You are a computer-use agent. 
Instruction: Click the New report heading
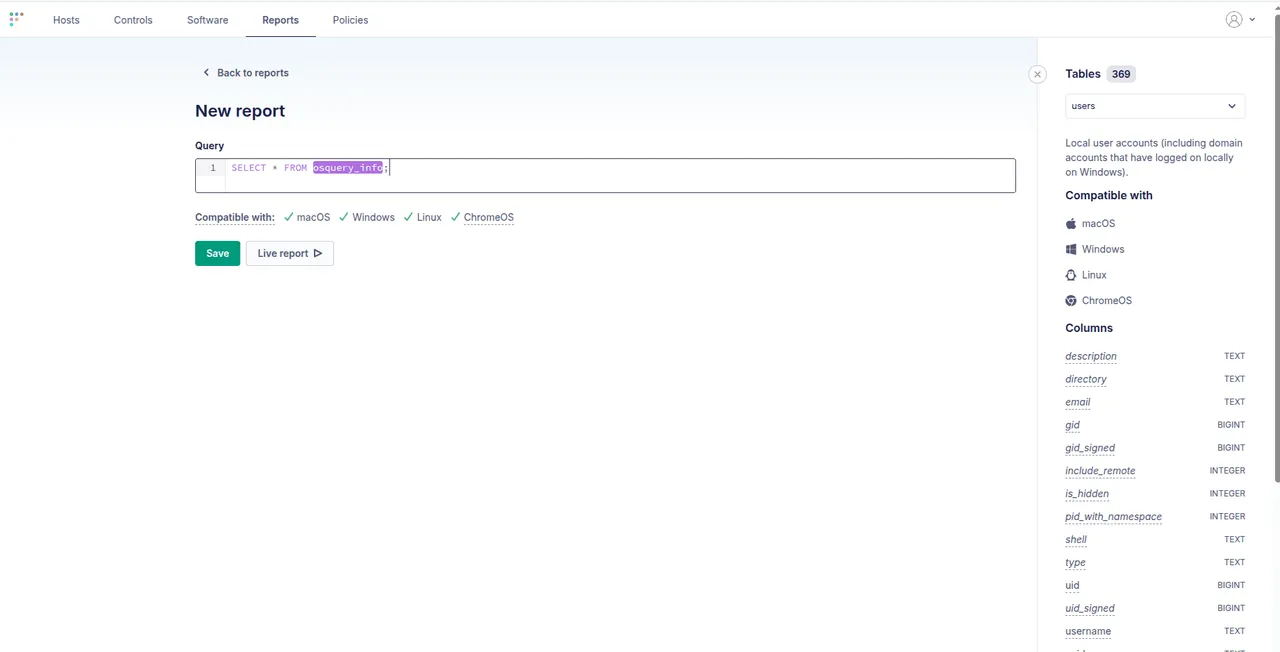240,111
